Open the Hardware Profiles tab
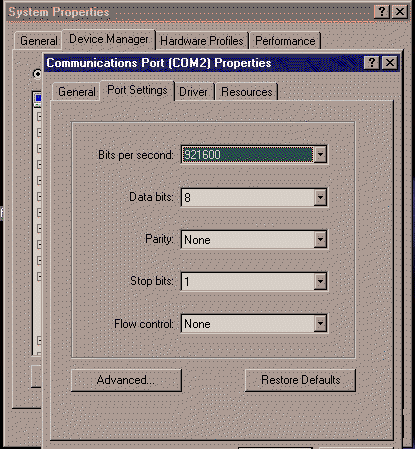415x449 pixels. [202, 41]
